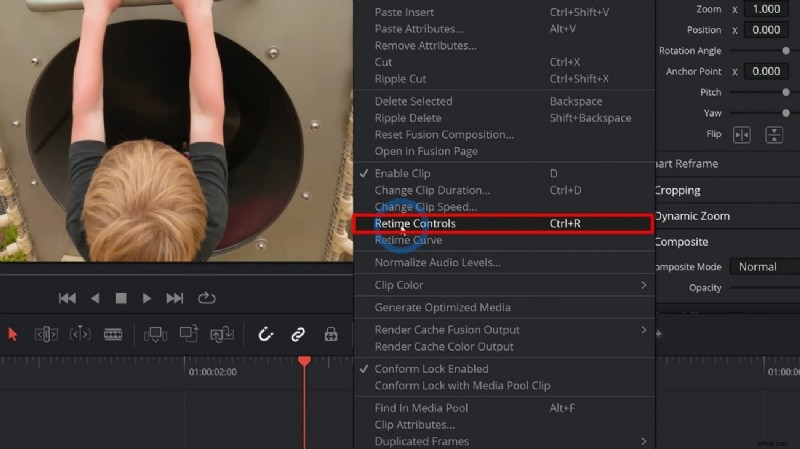Screen dimensions: 800x449
Task: Choose Normalize Audio Levels entry
Action: click(504, 263)
